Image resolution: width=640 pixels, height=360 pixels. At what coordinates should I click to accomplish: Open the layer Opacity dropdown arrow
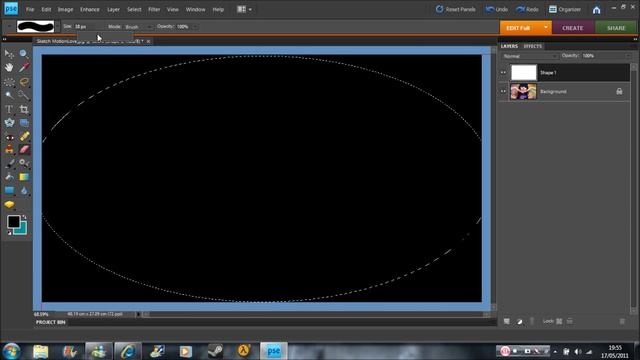[628, 56]
